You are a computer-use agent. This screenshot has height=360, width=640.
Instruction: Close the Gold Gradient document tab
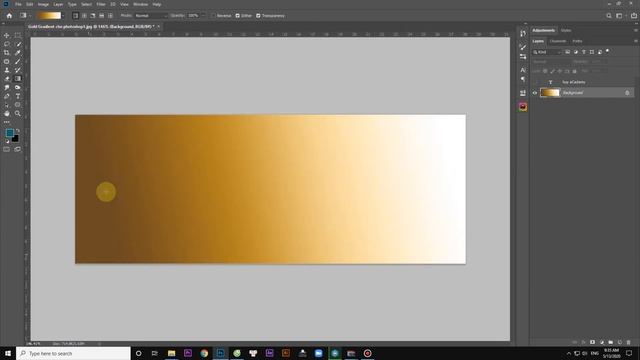point(159,27)
